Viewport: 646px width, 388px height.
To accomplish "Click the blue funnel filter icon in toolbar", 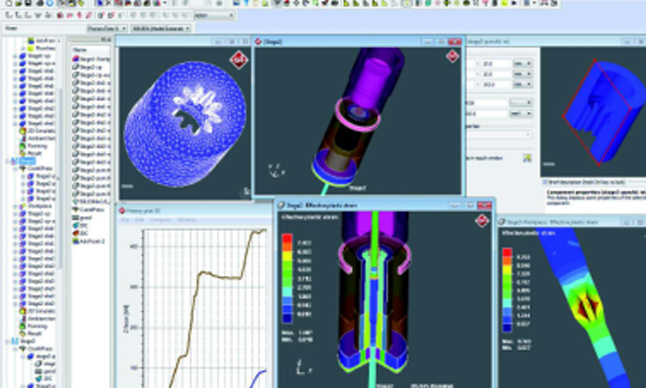I will pyautogui.click(x=246, y=3).
